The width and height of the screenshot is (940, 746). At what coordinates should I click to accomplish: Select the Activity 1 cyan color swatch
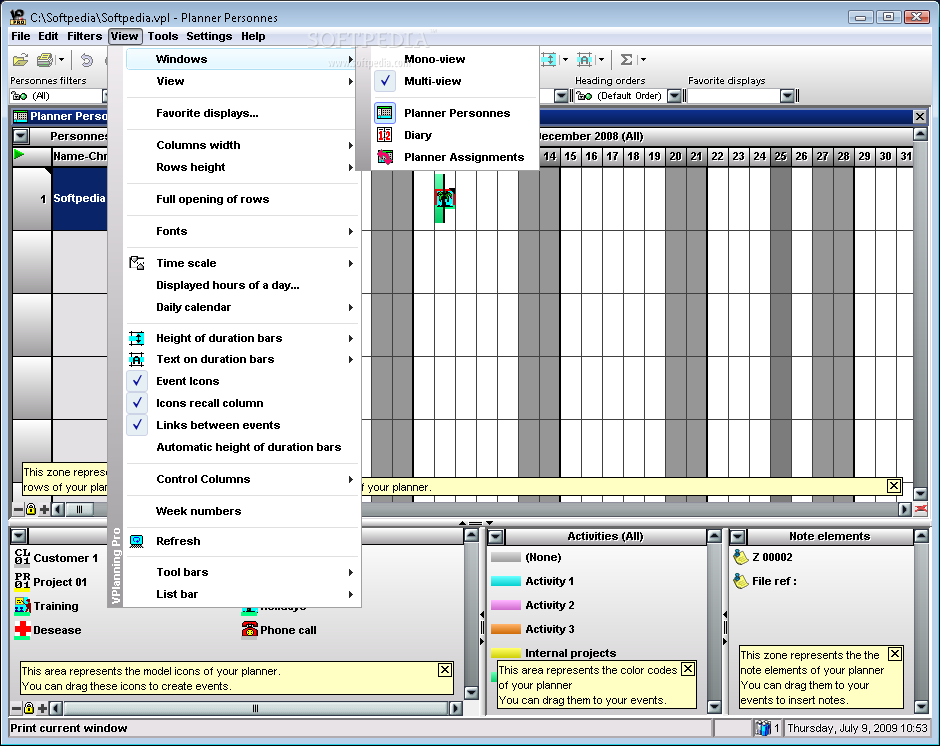tap(505, 581)
